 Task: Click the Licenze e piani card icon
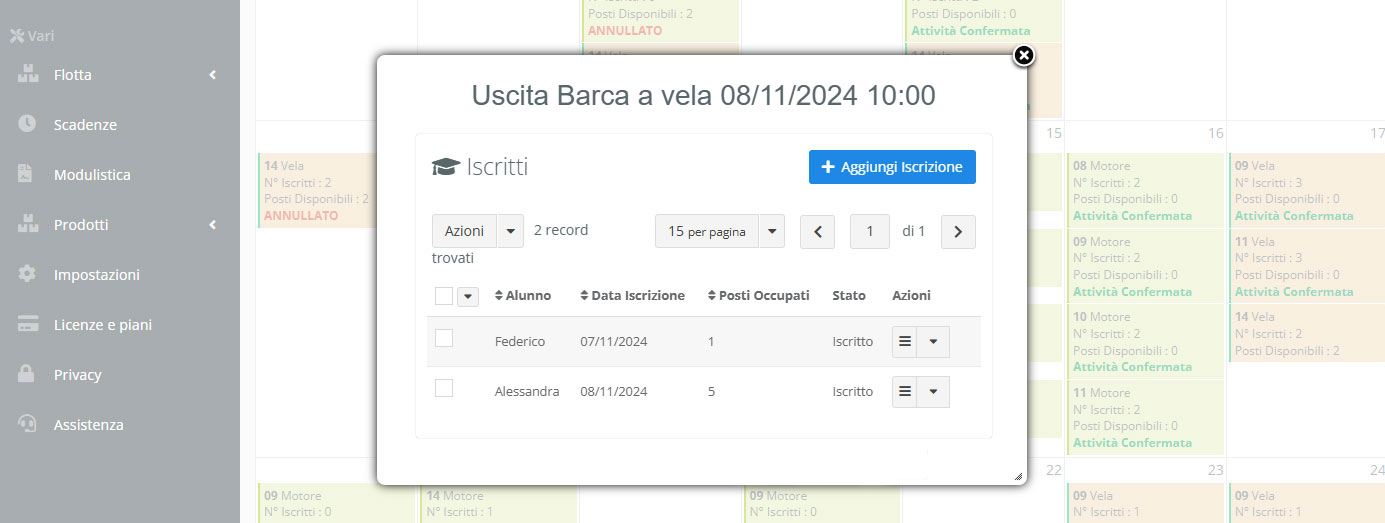tap(27, 324)
